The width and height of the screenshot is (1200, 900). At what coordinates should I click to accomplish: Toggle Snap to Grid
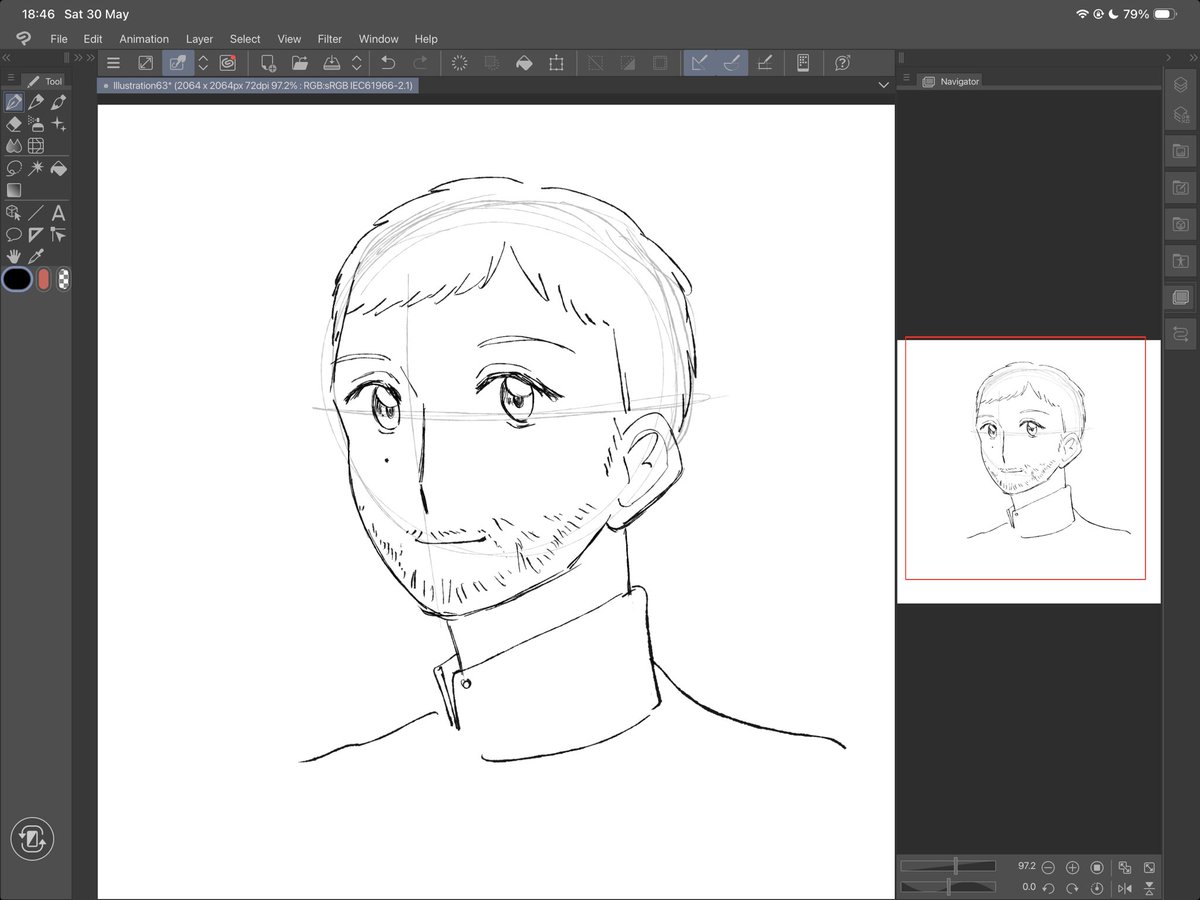point(764,62)
